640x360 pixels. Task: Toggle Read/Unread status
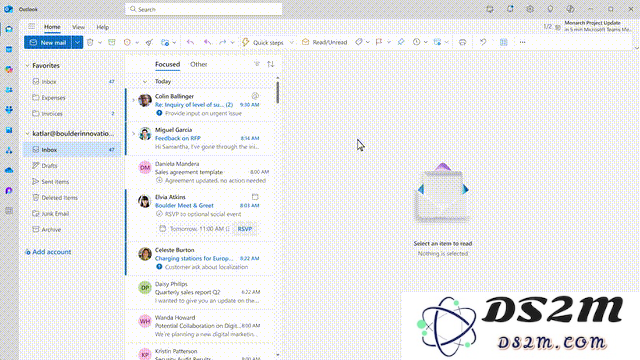(x=324, y=42)
